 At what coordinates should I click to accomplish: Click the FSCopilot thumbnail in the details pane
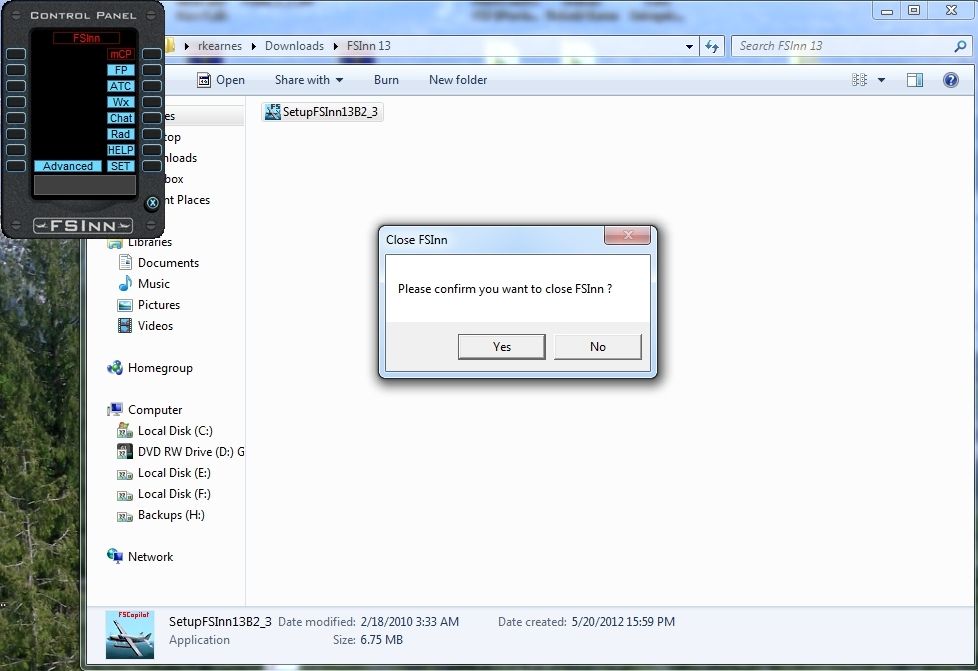(x=130, y=634)
